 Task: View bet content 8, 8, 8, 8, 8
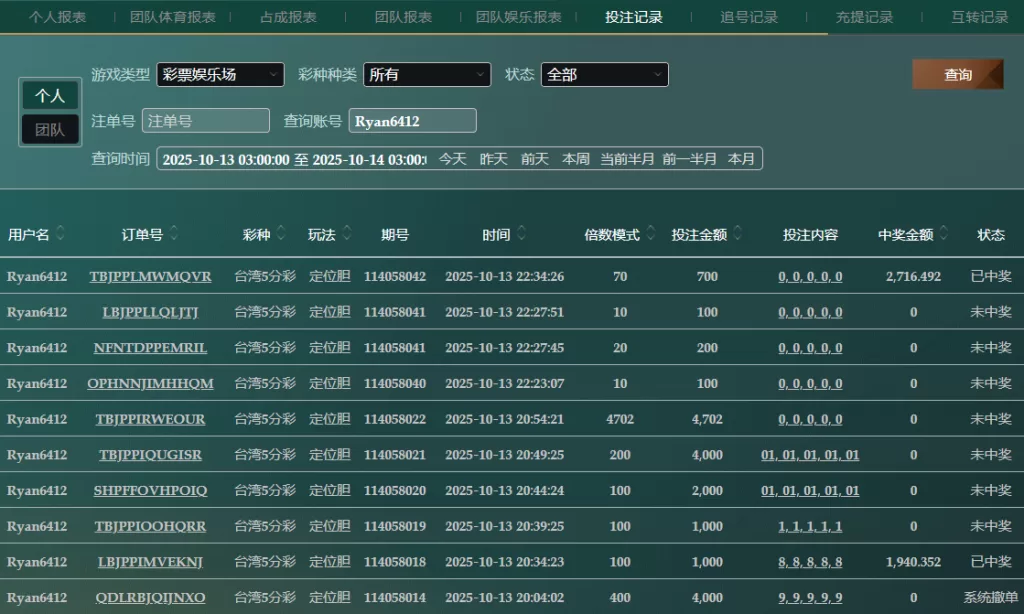click(x=810, y=562)
